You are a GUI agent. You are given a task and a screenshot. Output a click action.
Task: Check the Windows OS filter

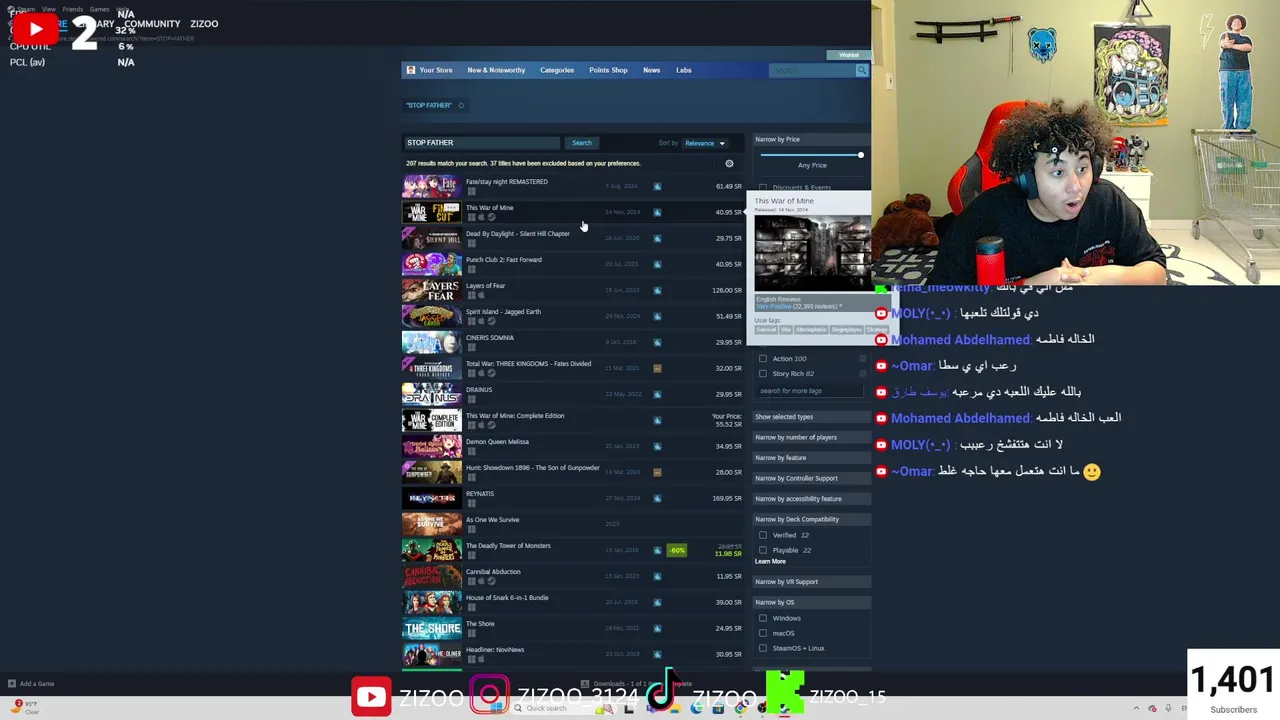(763, 618)
